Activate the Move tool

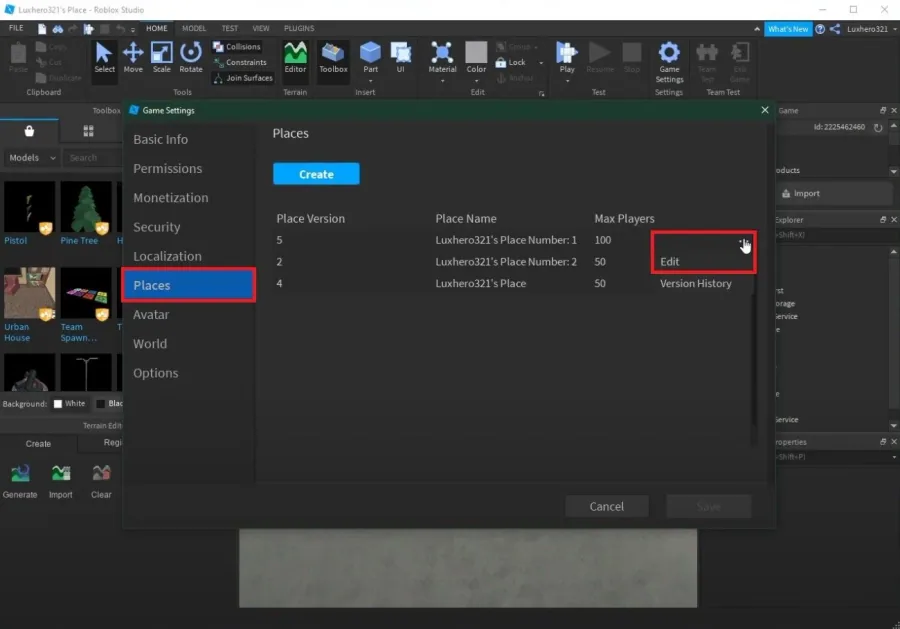133,58
